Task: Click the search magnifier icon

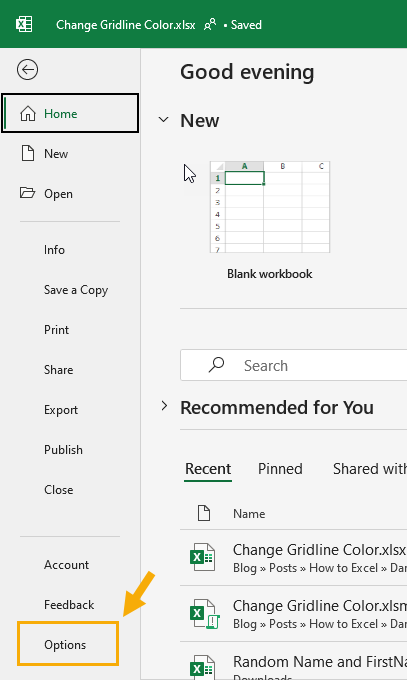Action: [x=216, y=365]
